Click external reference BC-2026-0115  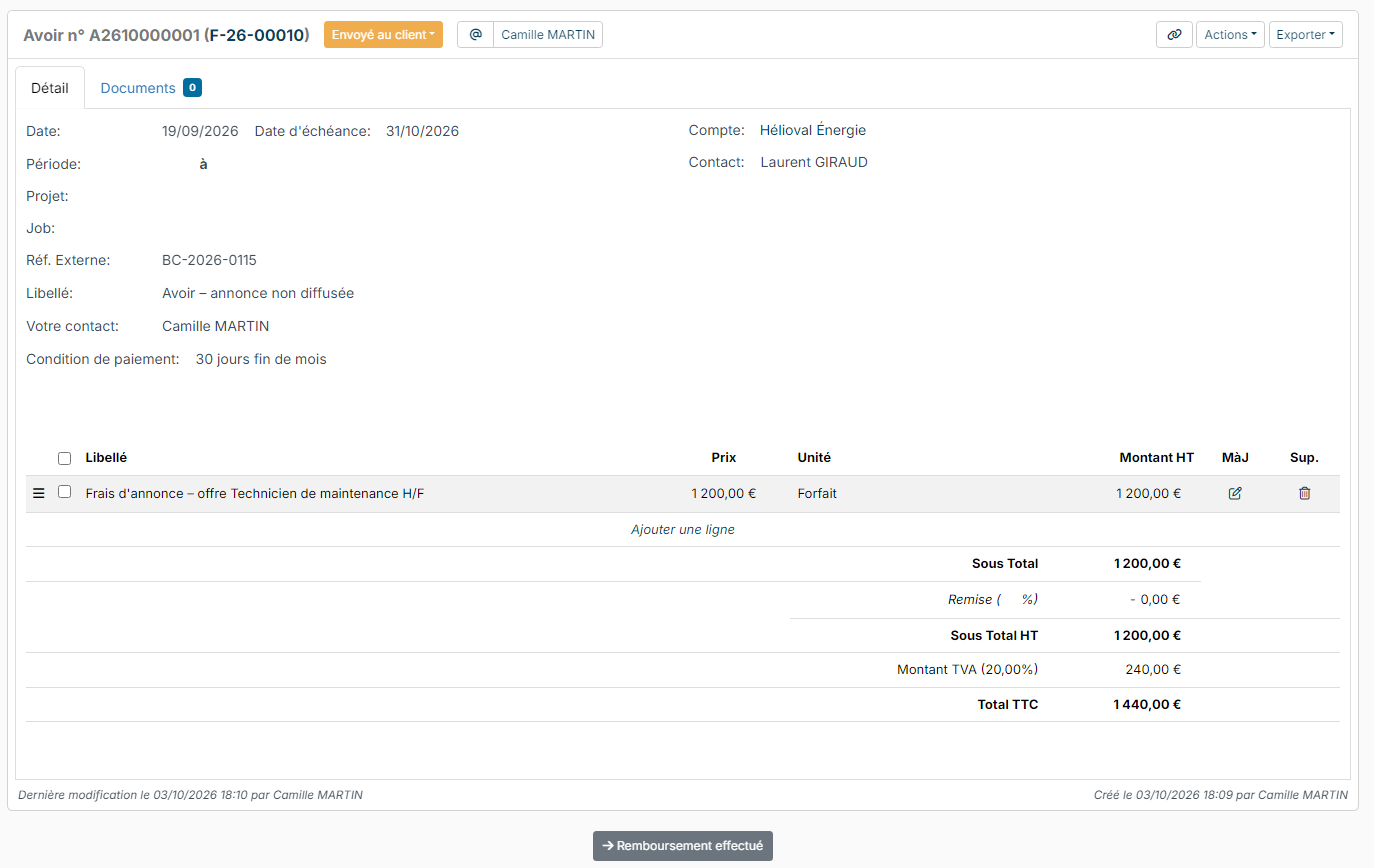coord(209,261)
